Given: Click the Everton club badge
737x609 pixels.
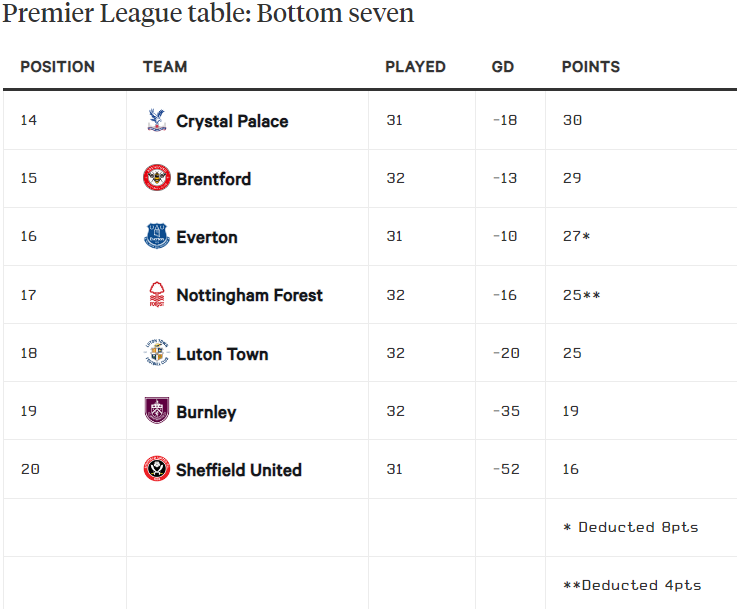Looking at the screenshot, I should (x=157, y=236).
